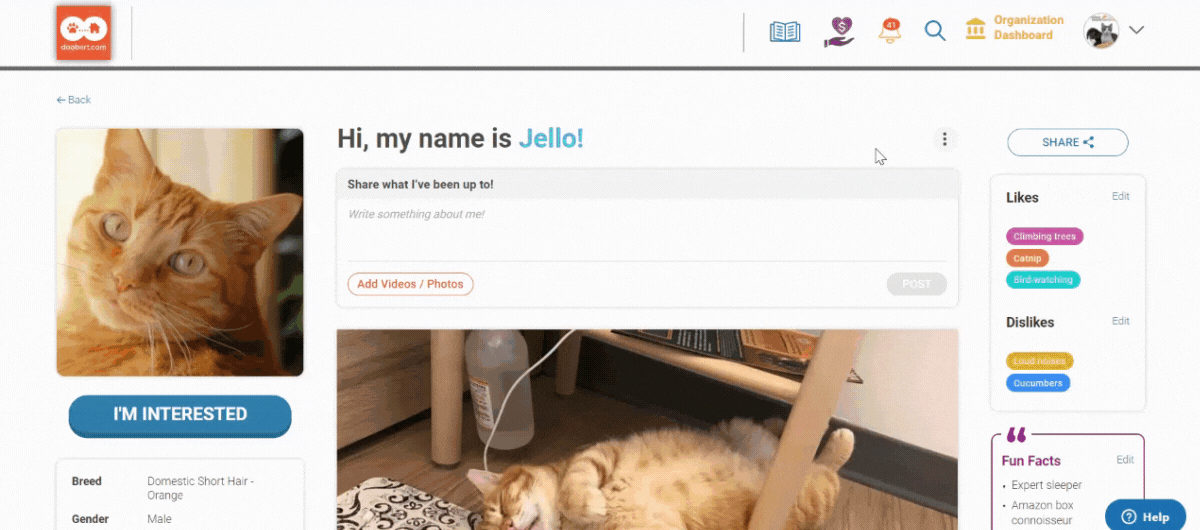This screenshot has height=530, width=1200.
Task: Open the book resources icon
Action: point(785,31)
